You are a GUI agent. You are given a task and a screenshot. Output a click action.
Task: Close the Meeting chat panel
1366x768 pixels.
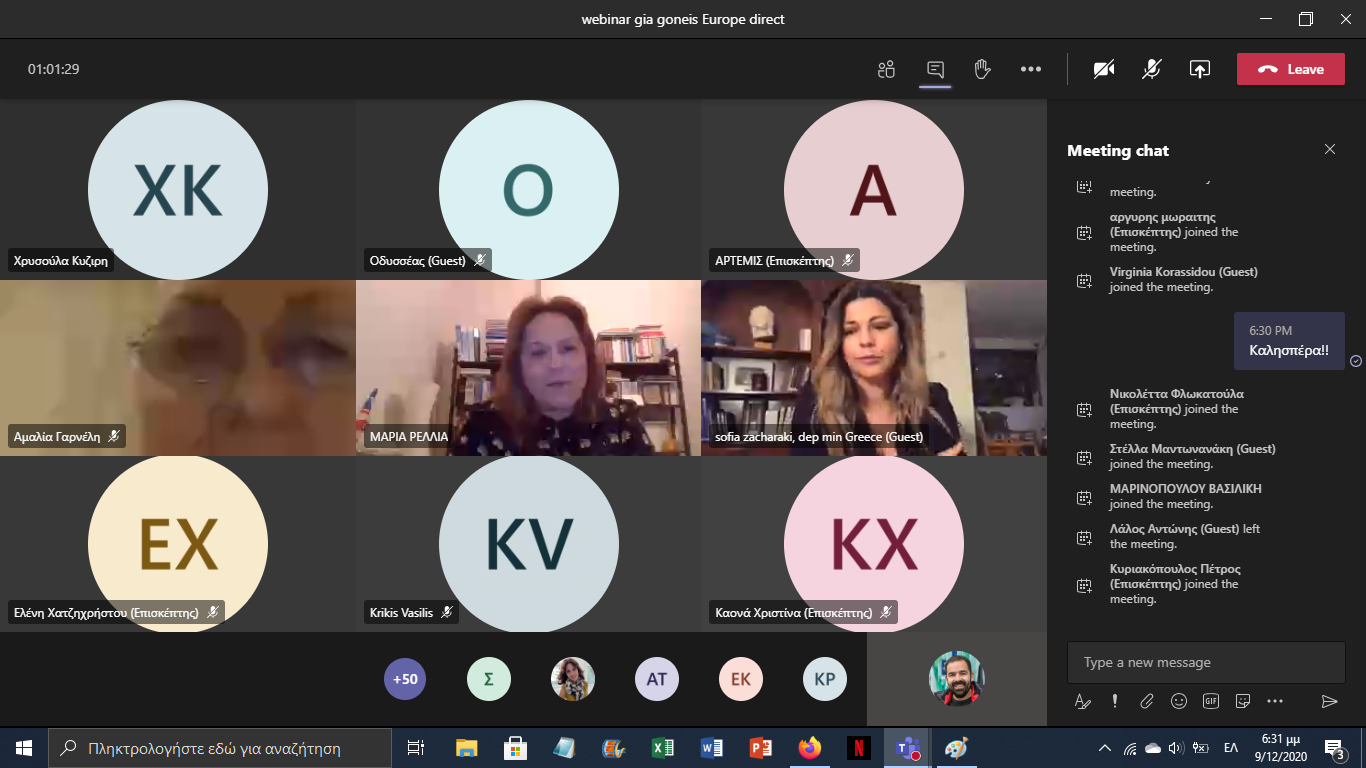point(1329,150)
